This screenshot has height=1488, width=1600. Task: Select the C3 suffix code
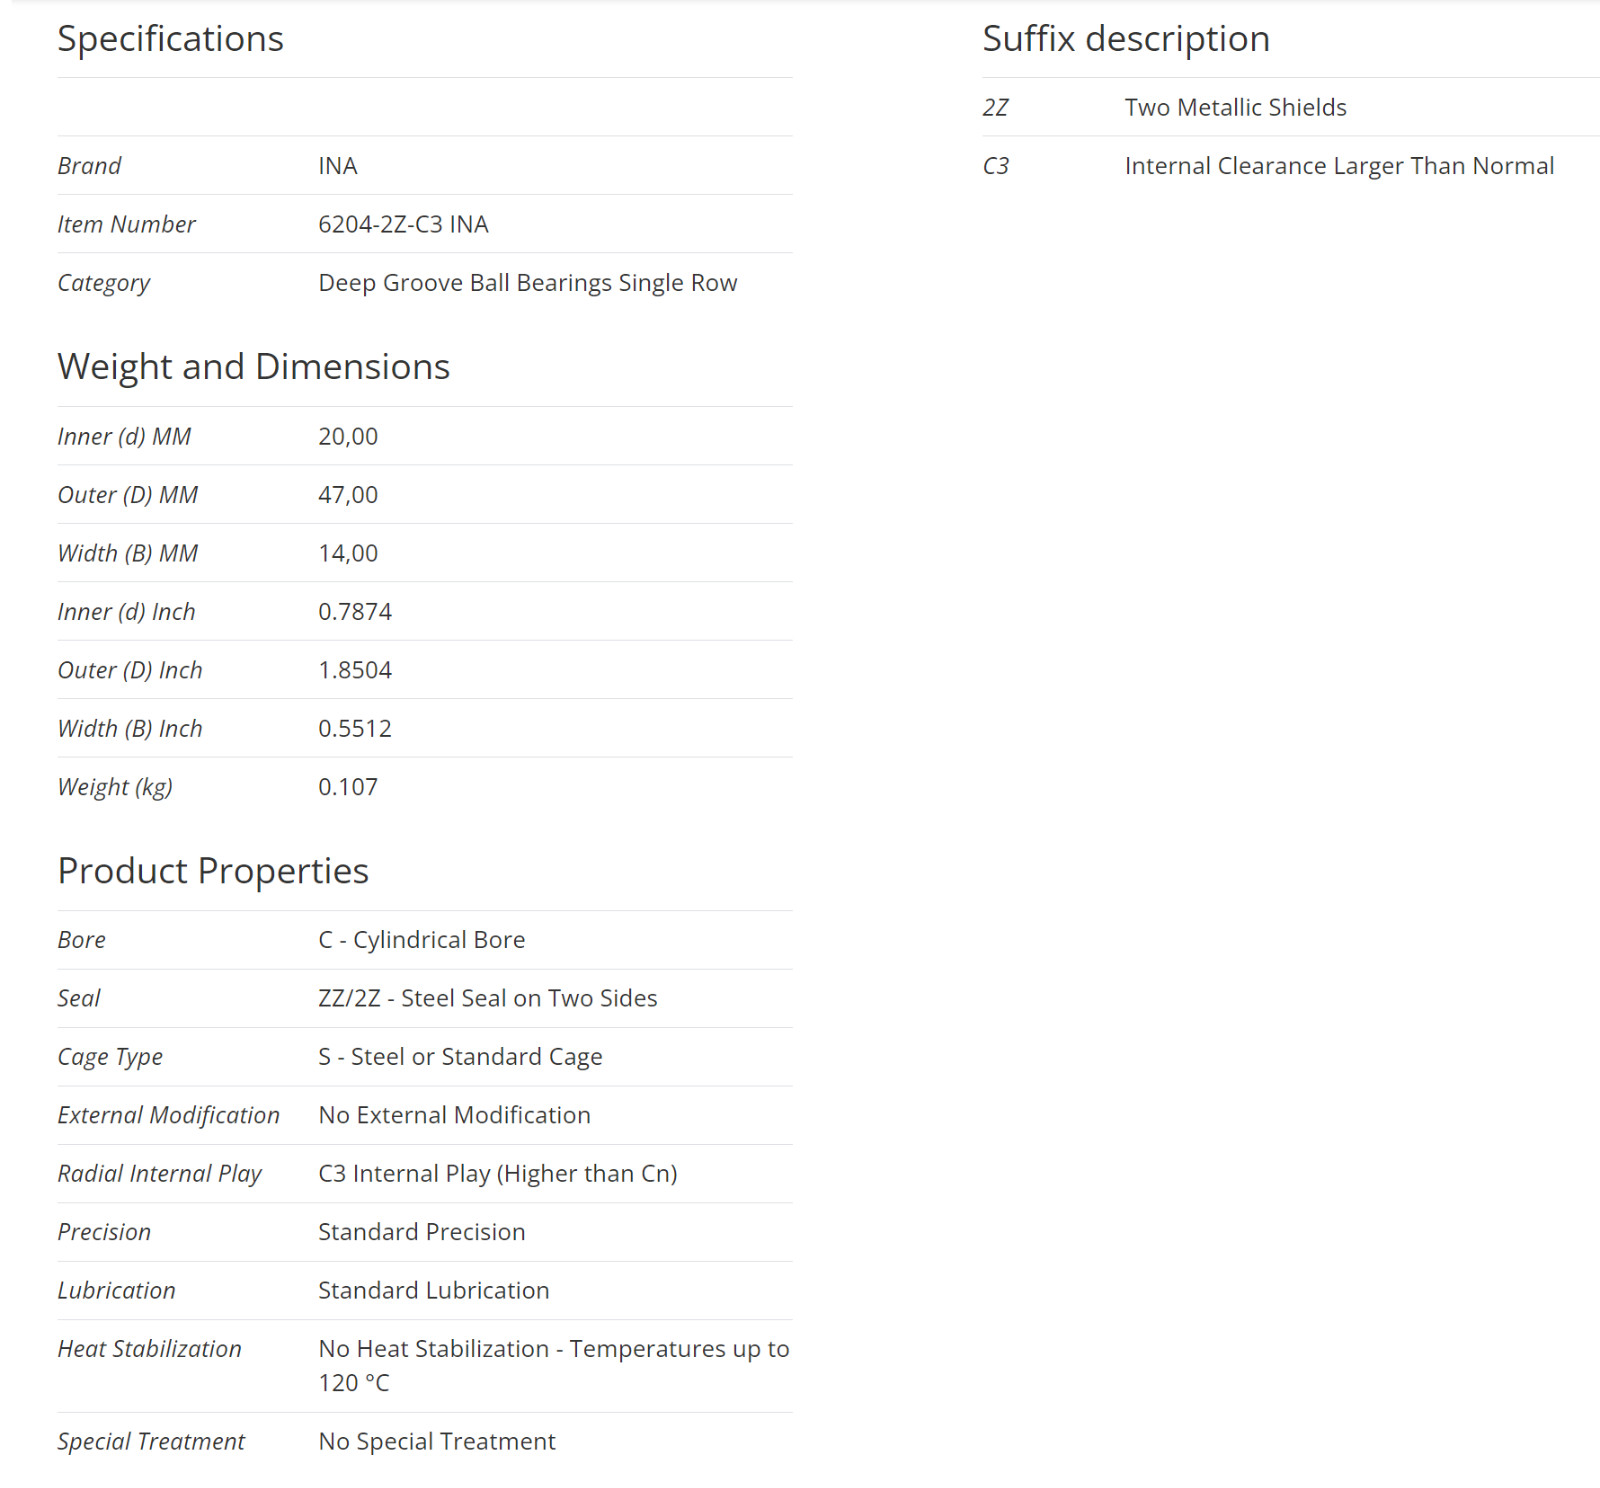point(996,166)
